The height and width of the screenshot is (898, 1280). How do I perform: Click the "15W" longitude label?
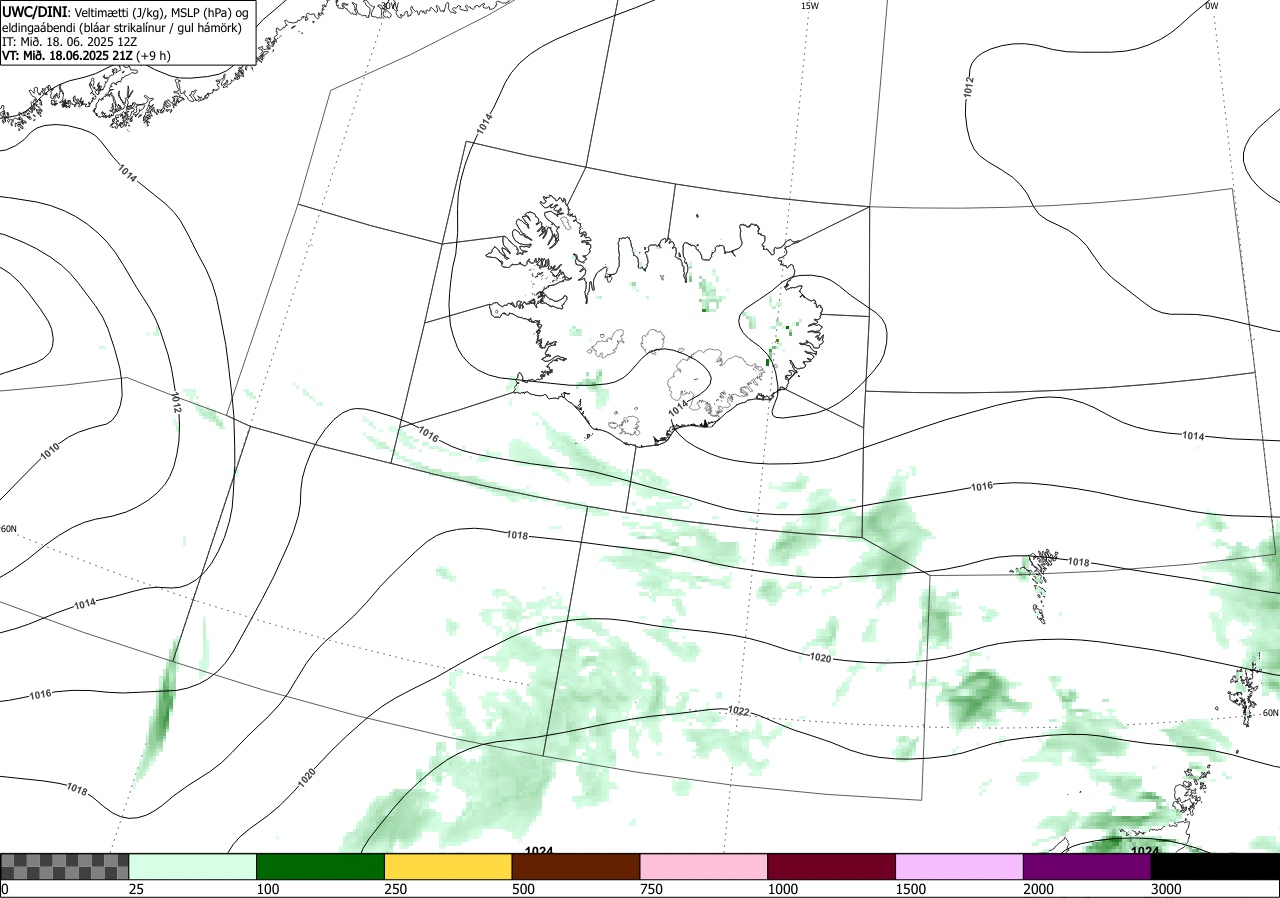(x=810, y=6)
